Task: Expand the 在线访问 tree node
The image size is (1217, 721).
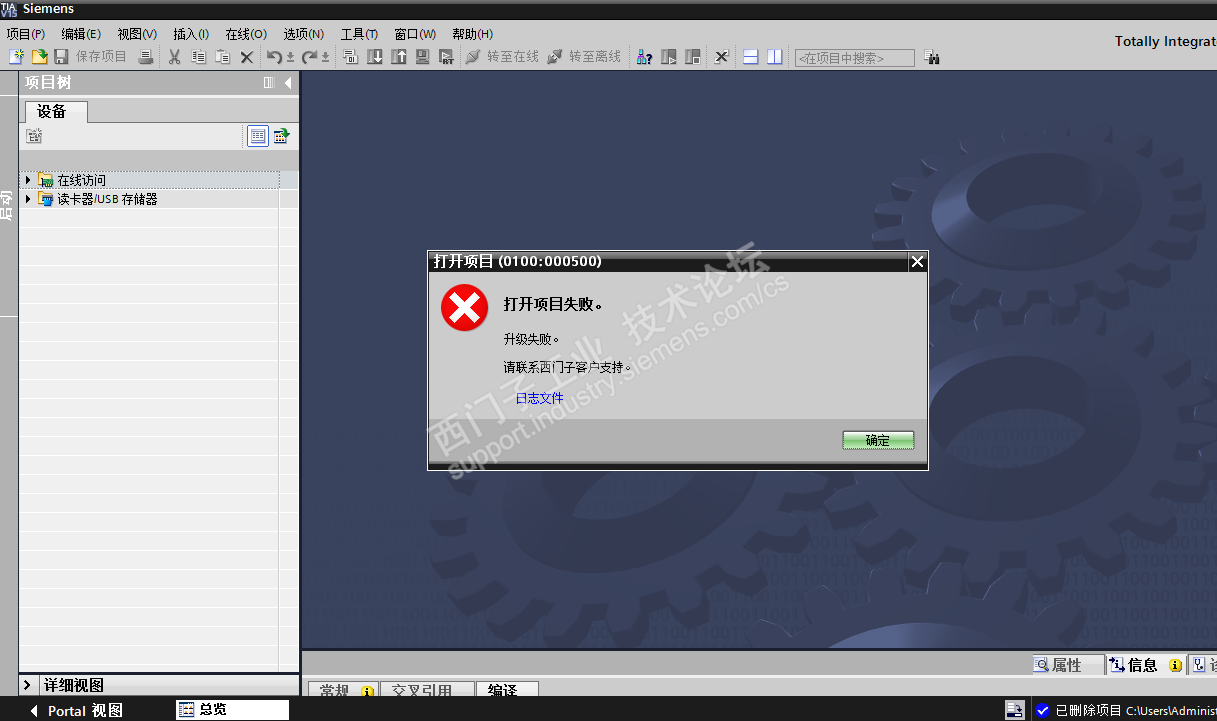Action: coord(28,180)
